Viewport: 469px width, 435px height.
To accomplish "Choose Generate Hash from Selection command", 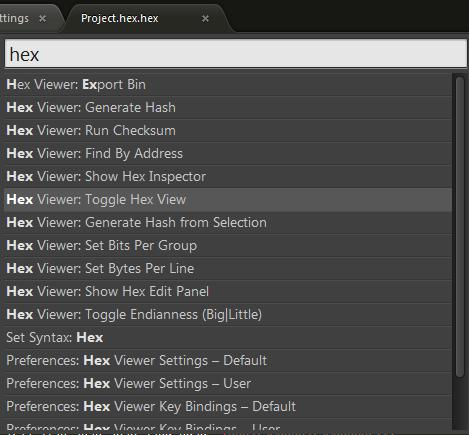I will pyautogui.click(x=228, y=223).
